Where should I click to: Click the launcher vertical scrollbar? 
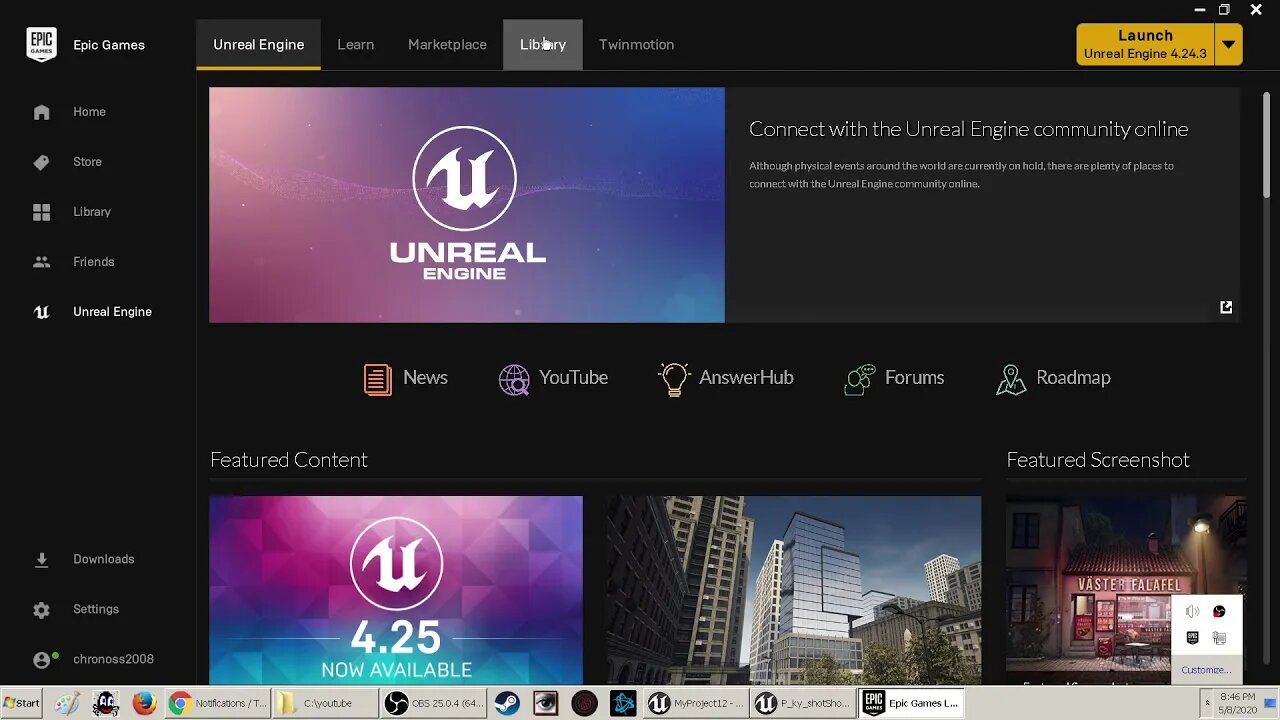(x=1266, y=145)
